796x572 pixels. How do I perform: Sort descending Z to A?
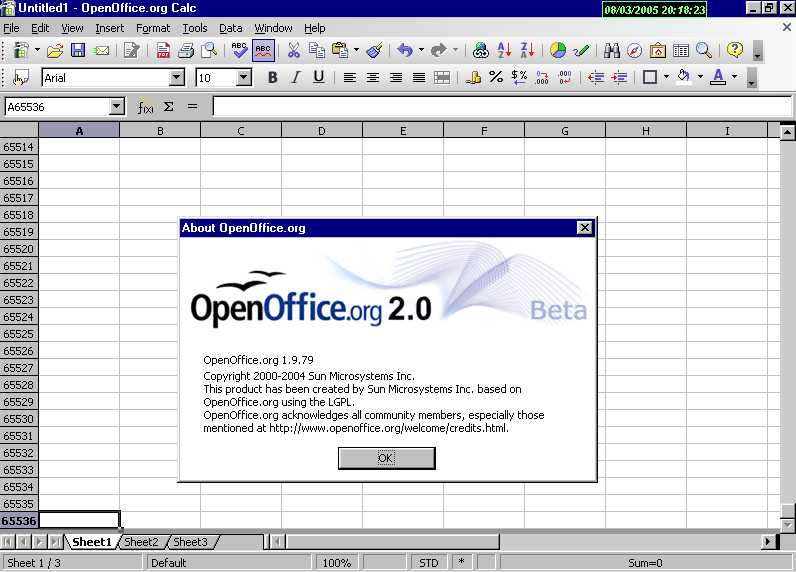click(x=527, y=50)
